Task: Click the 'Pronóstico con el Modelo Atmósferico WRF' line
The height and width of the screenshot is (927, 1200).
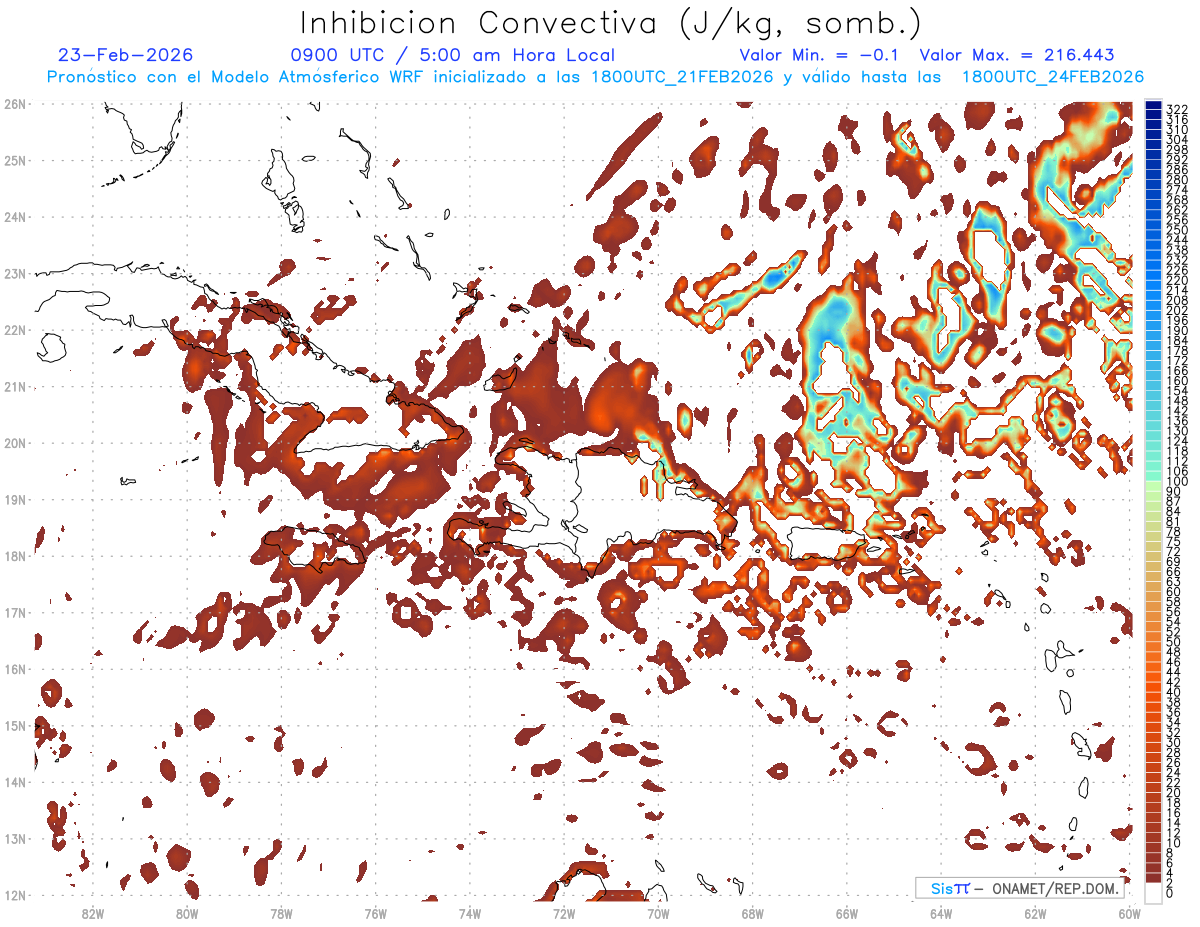Action: pos(596,77)
